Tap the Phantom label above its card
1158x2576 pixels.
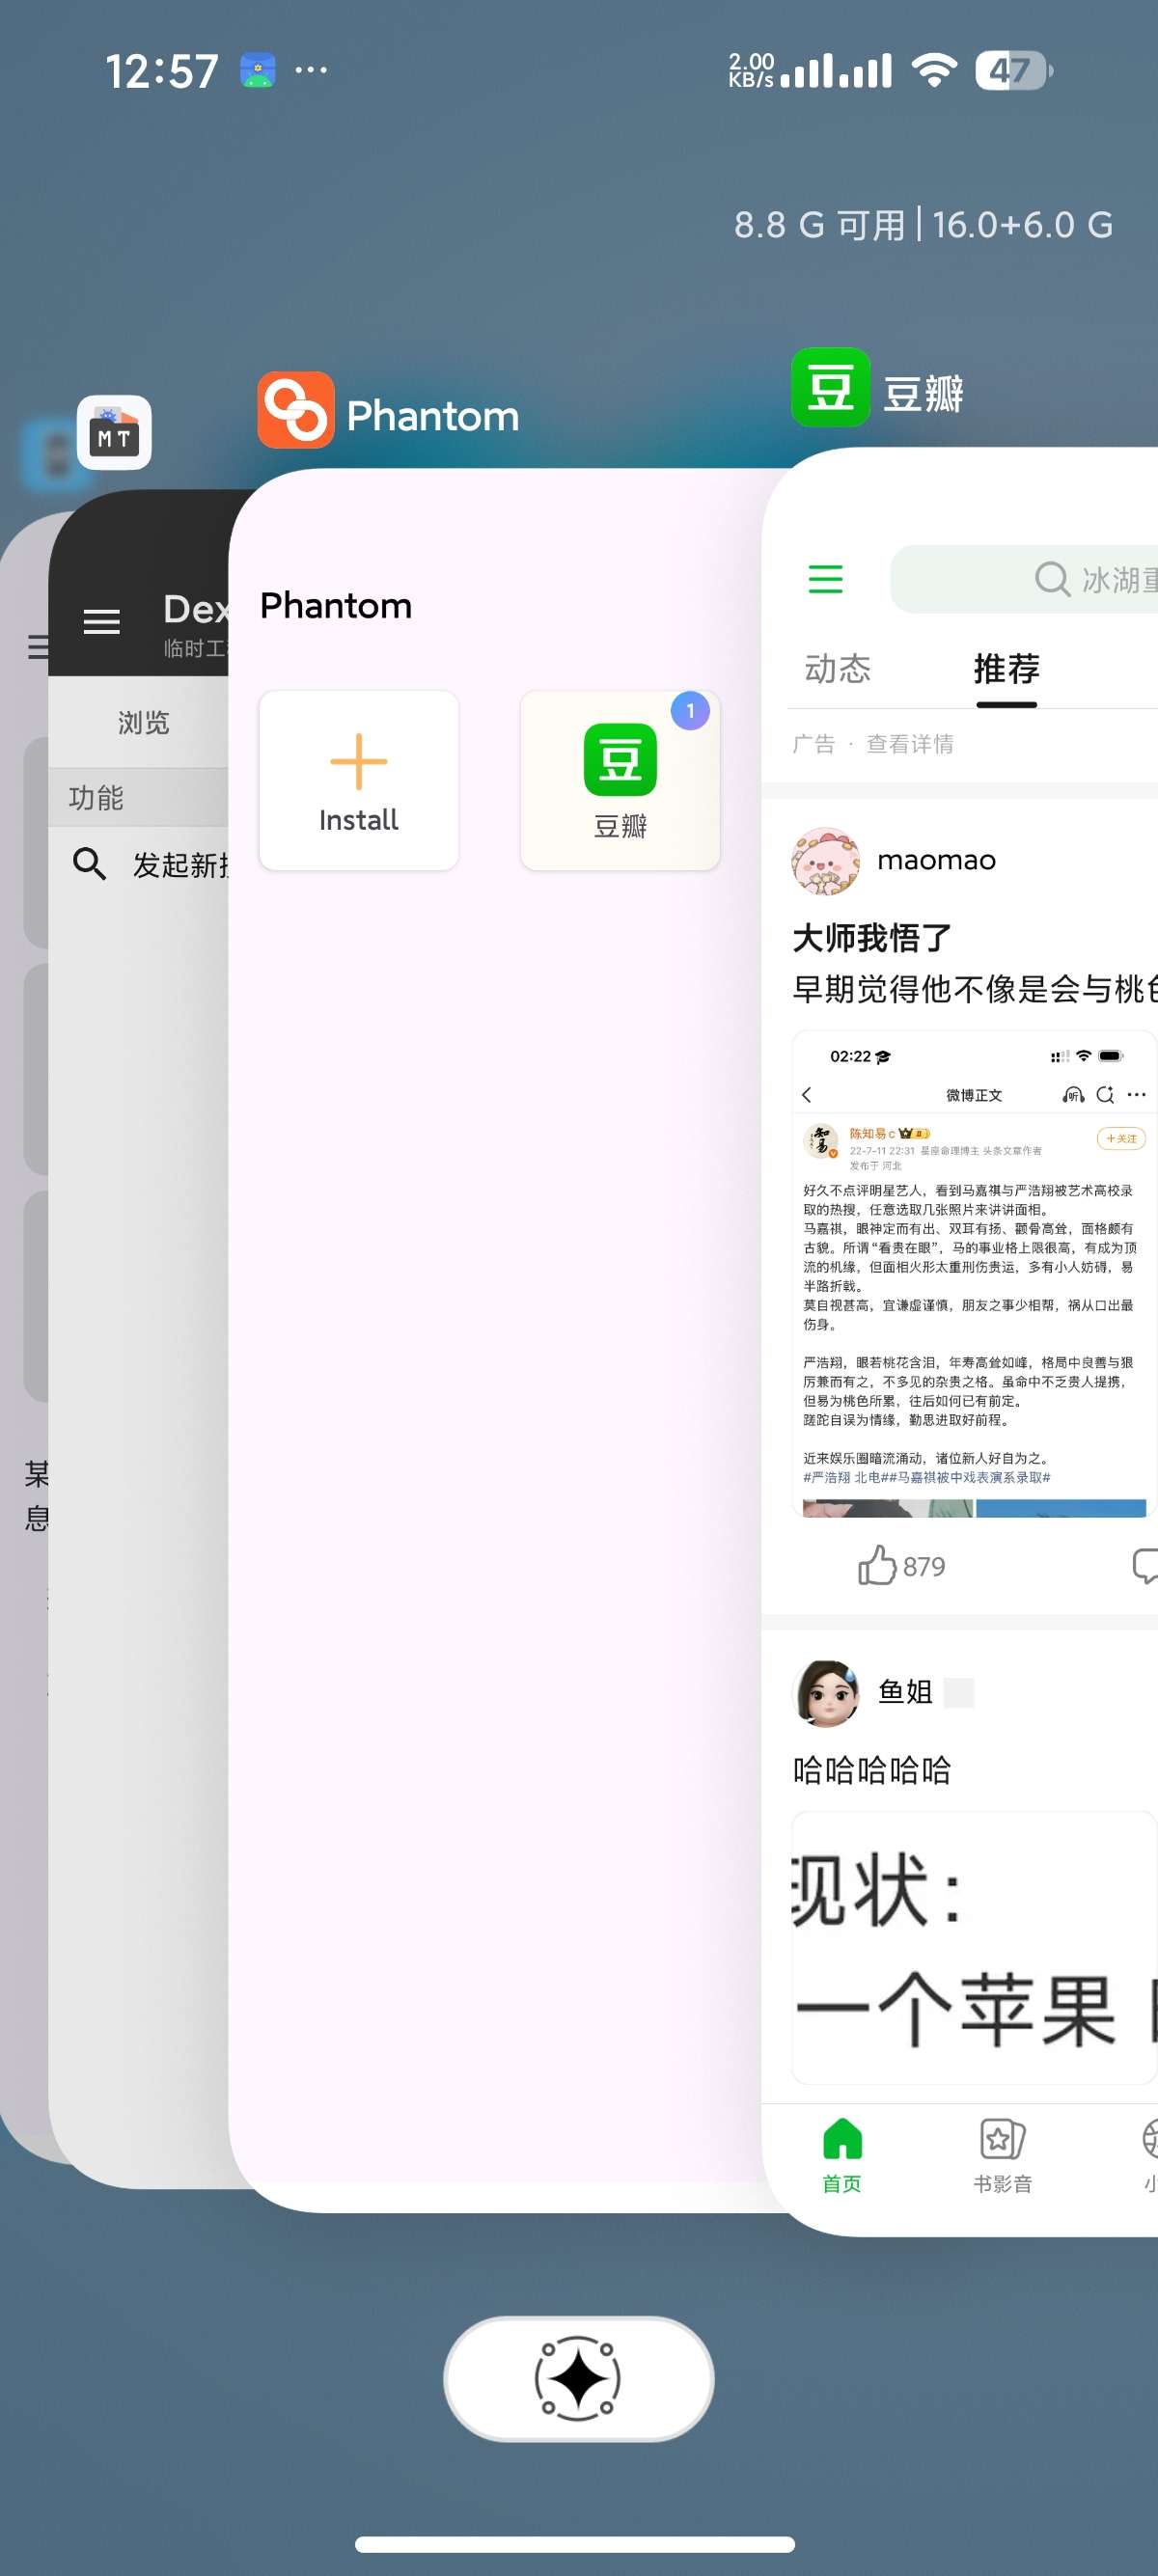click(x=433, y=415)
